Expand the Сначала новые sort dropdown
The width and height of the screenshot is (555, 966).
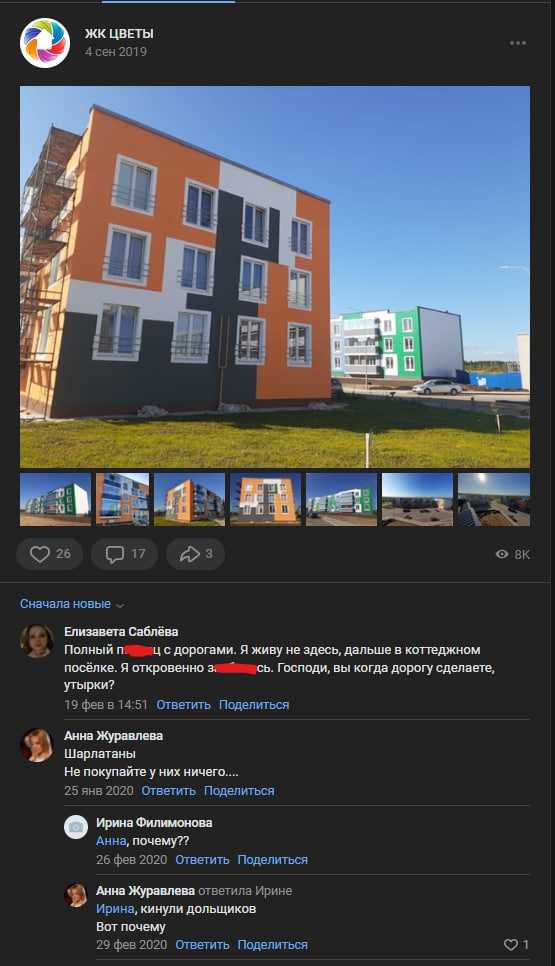[x=71, y=604]
